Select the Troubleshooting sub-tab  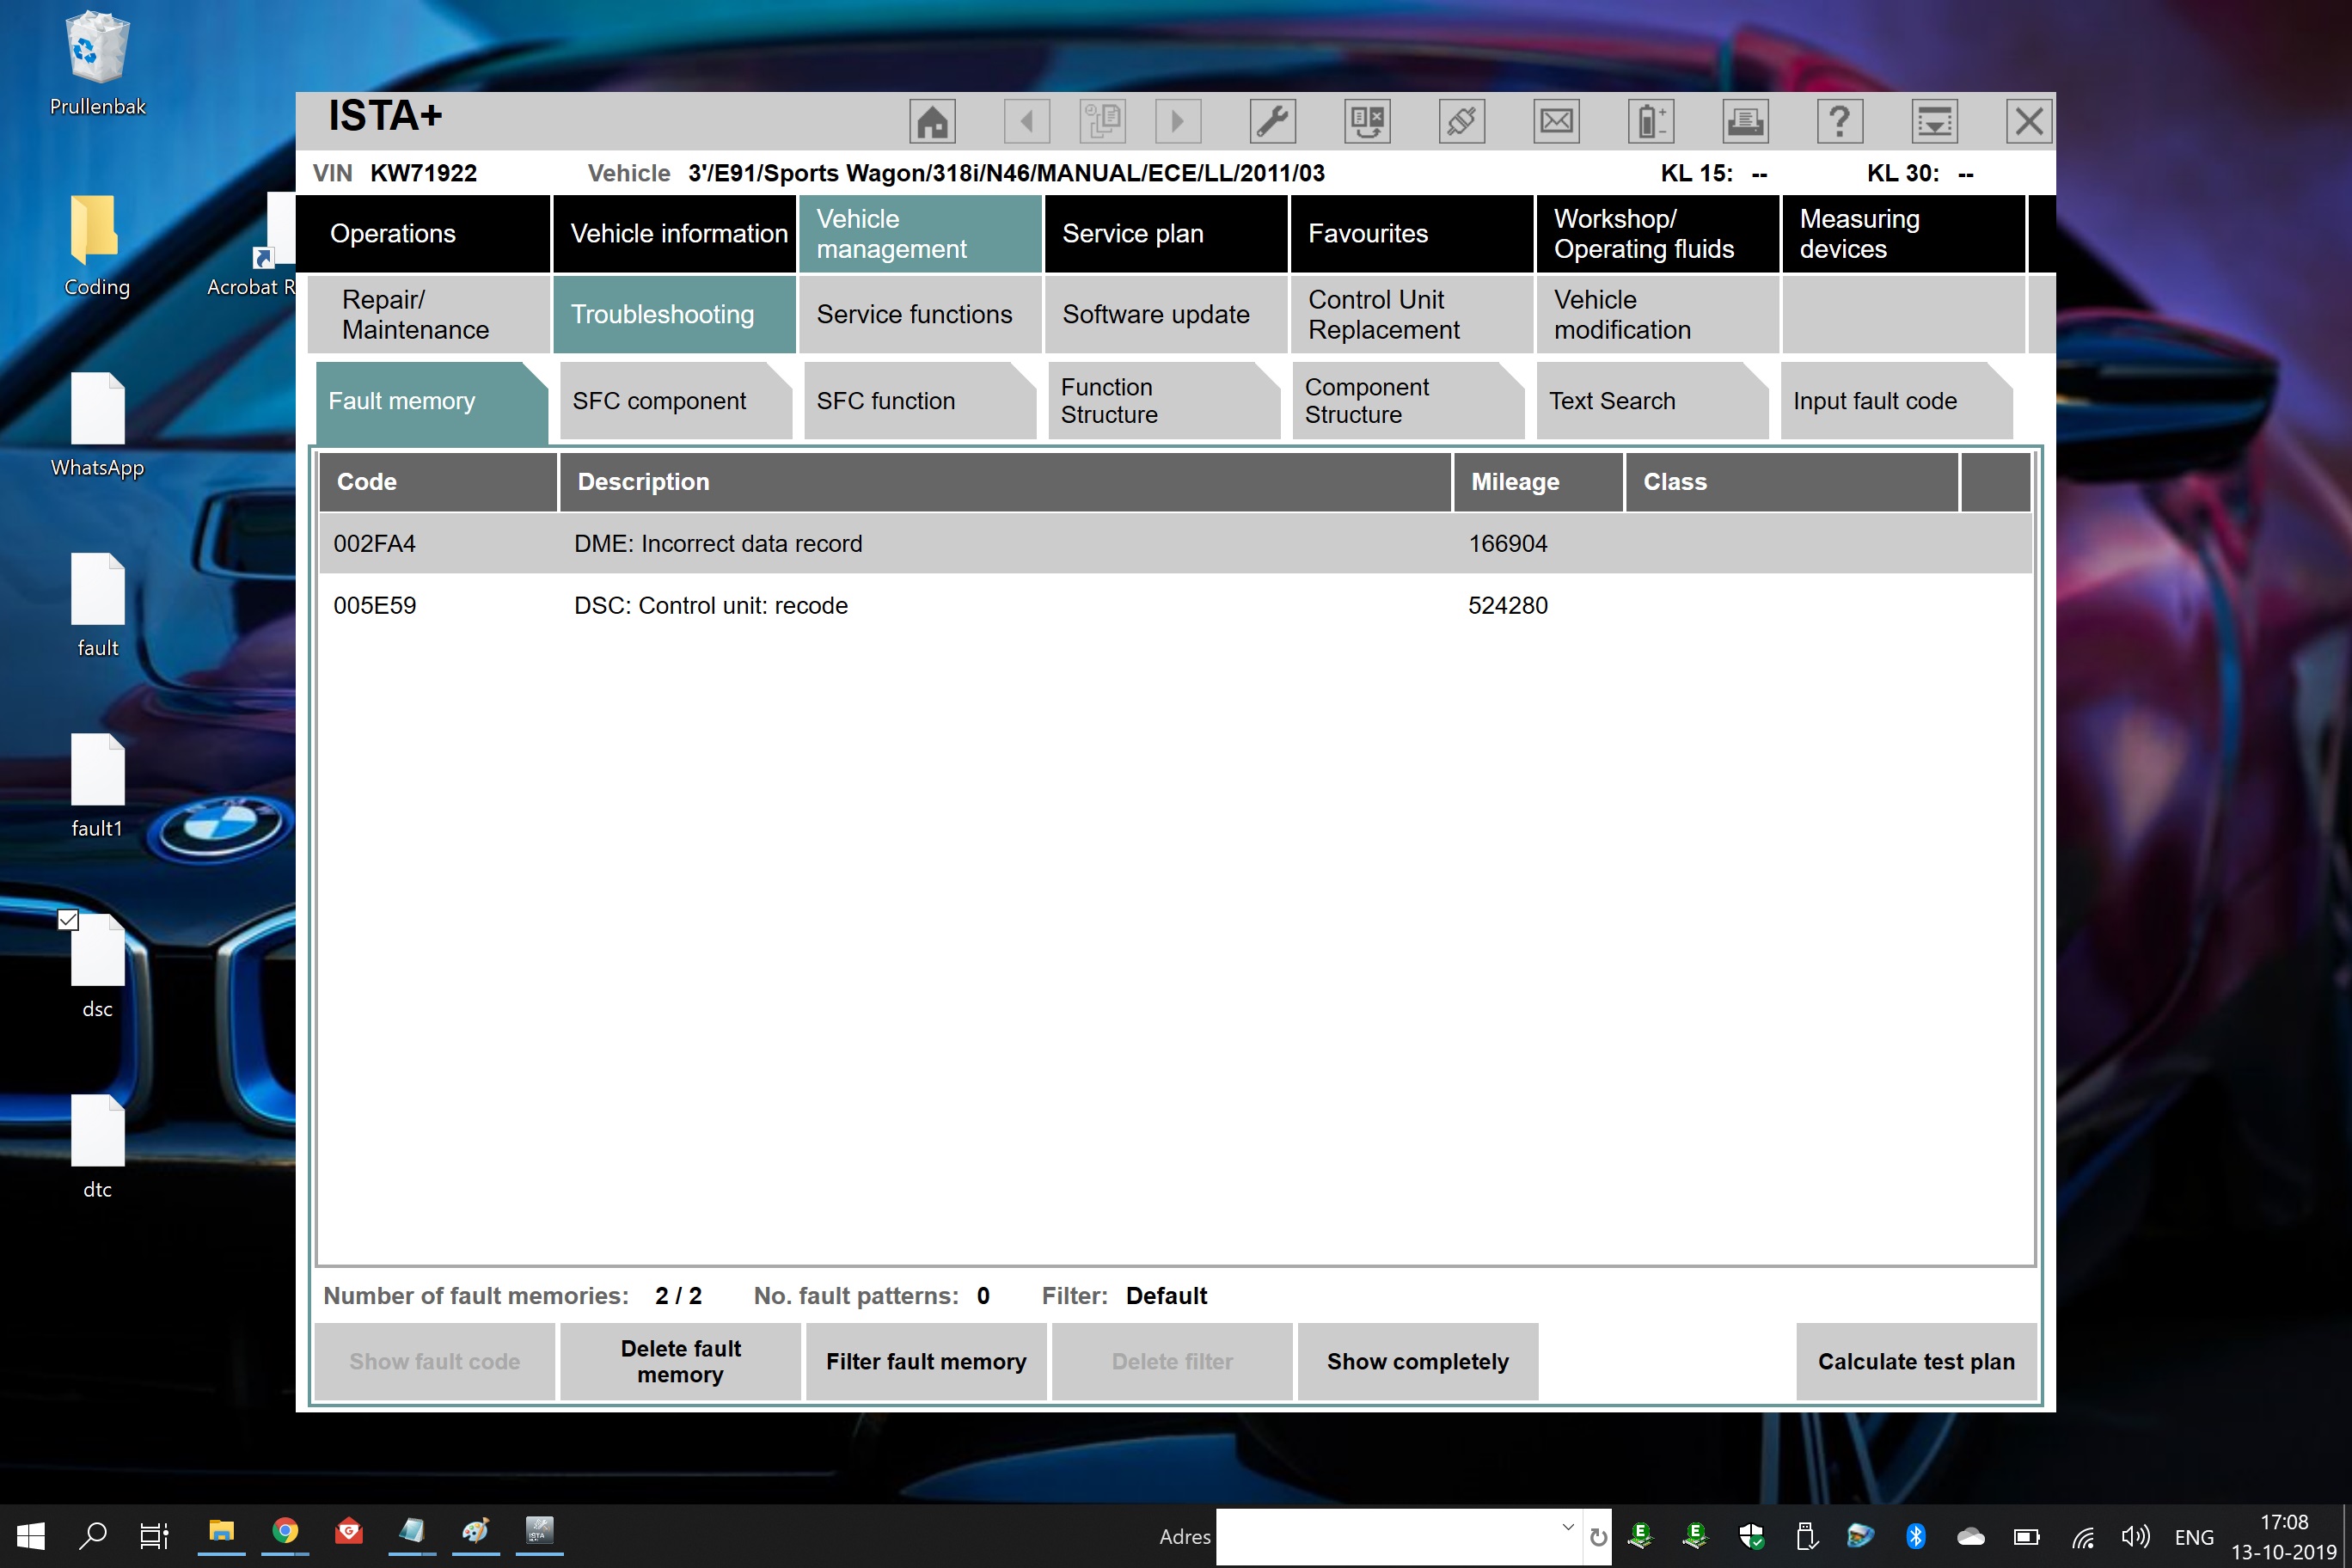pyautogui.click(x=674, y=315)
